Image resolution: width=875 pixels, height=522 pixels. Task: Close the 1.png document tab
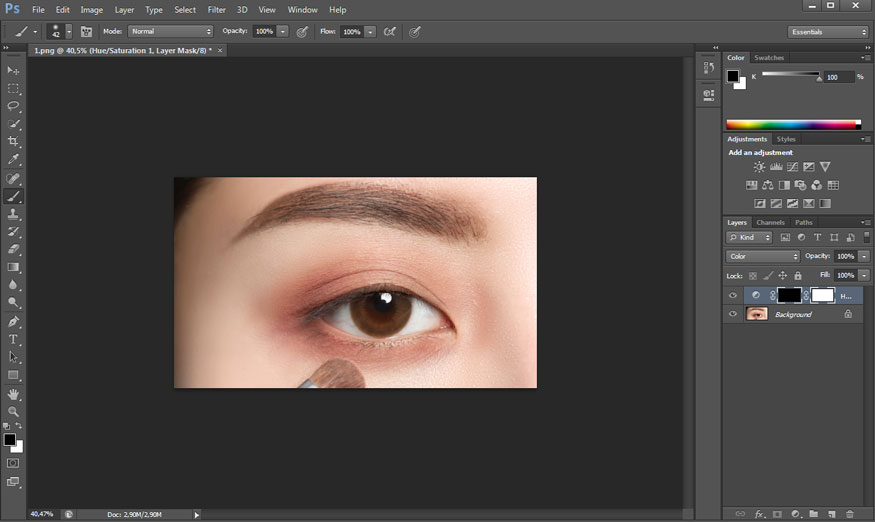[x=220, y=50]
